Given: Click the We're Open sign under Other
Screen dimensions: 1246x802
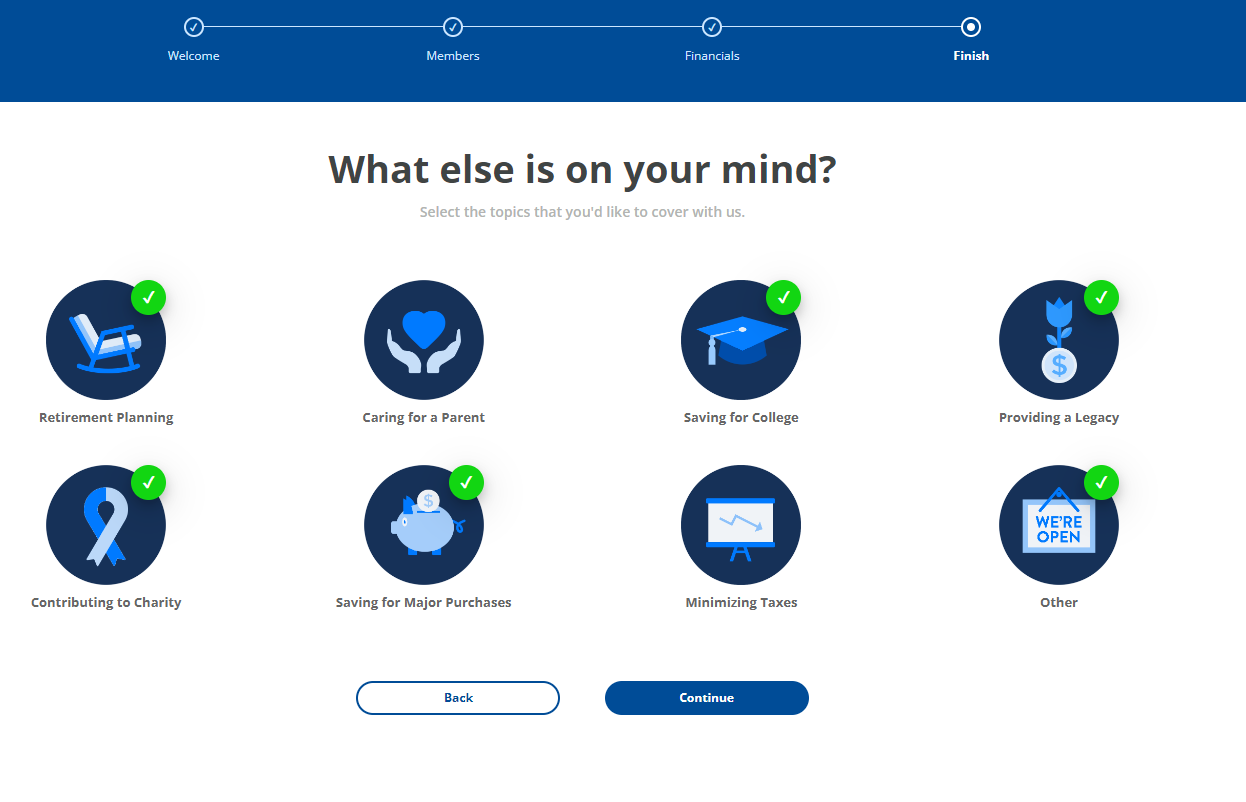Looking at the screenshot, I should [x=1059, y=524].
